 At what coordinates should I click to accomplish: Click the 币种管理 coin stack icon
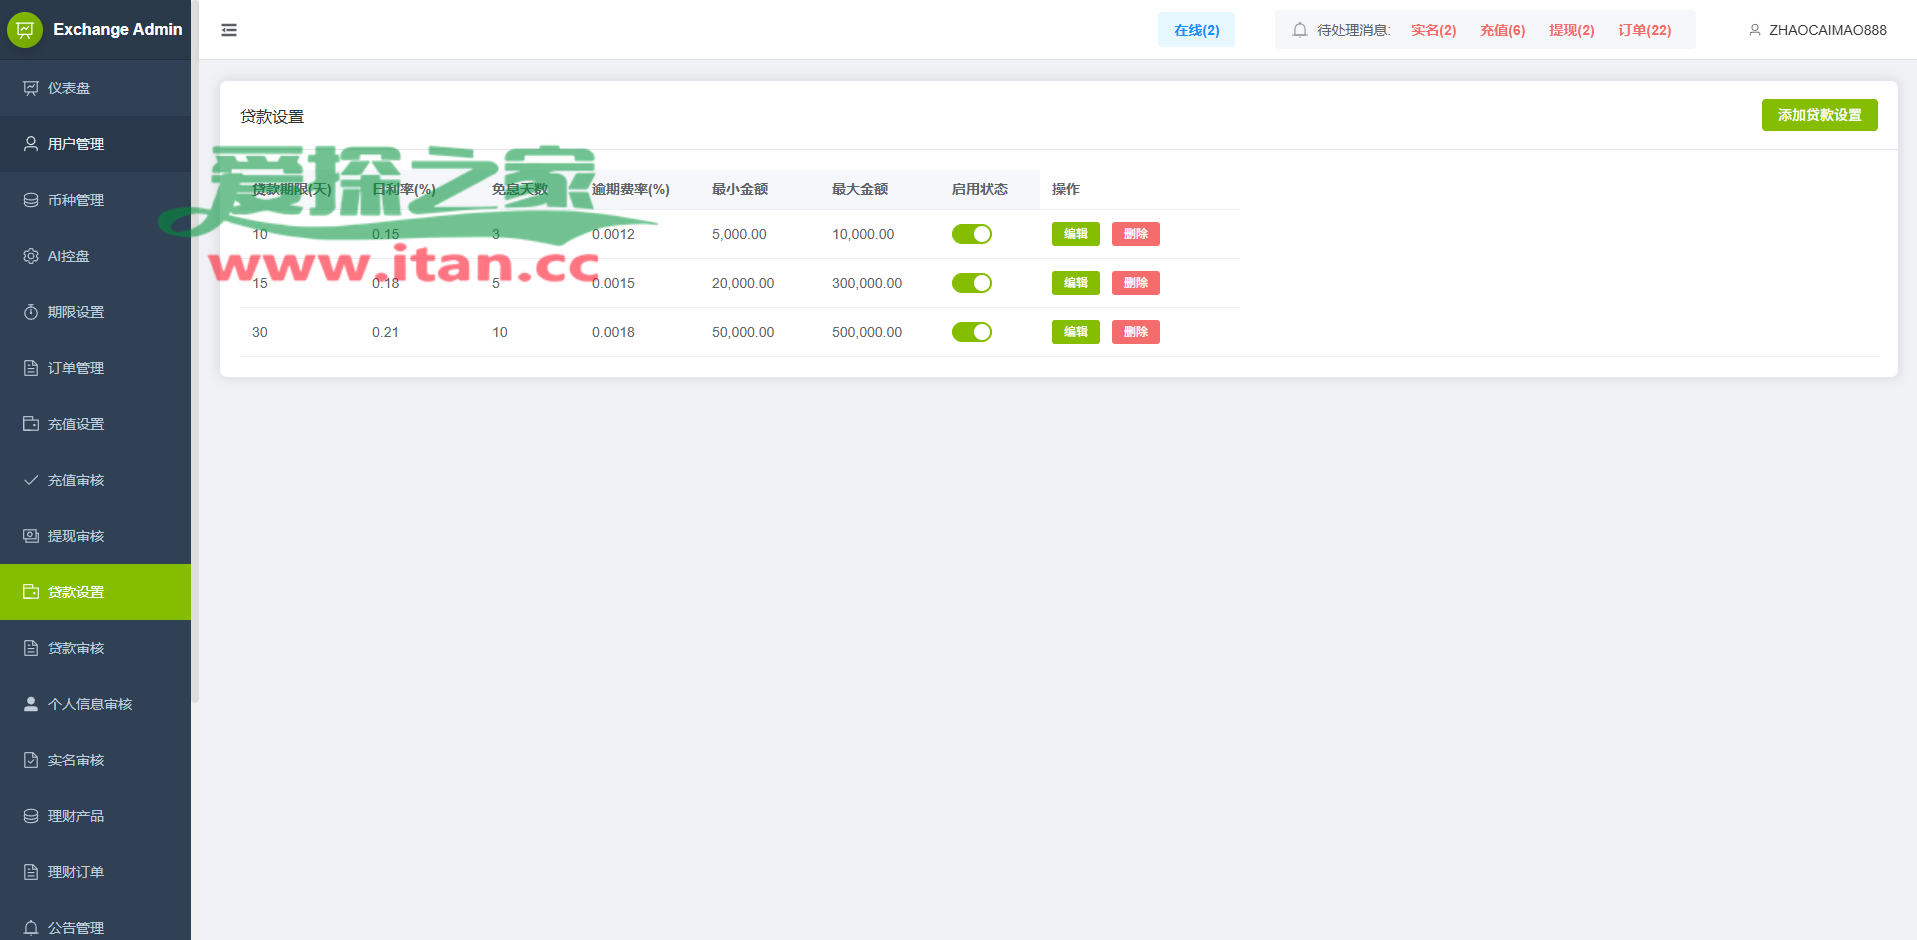pyautogui.click(x=31, y=200)
